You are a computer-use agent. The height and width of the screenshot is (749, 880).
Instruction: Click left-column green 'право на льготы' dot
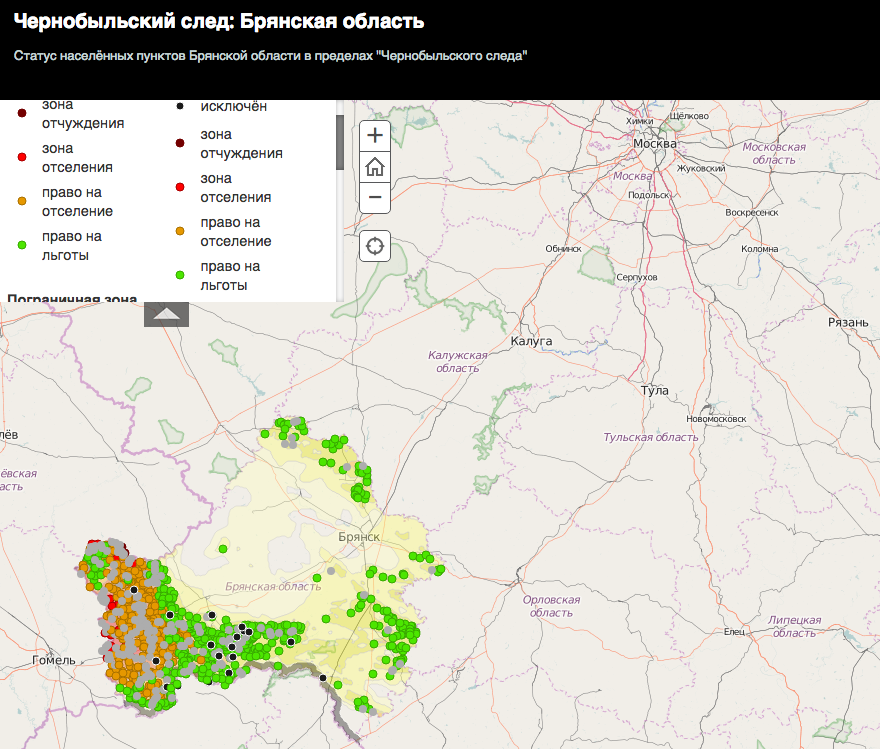tap(22, 245)
